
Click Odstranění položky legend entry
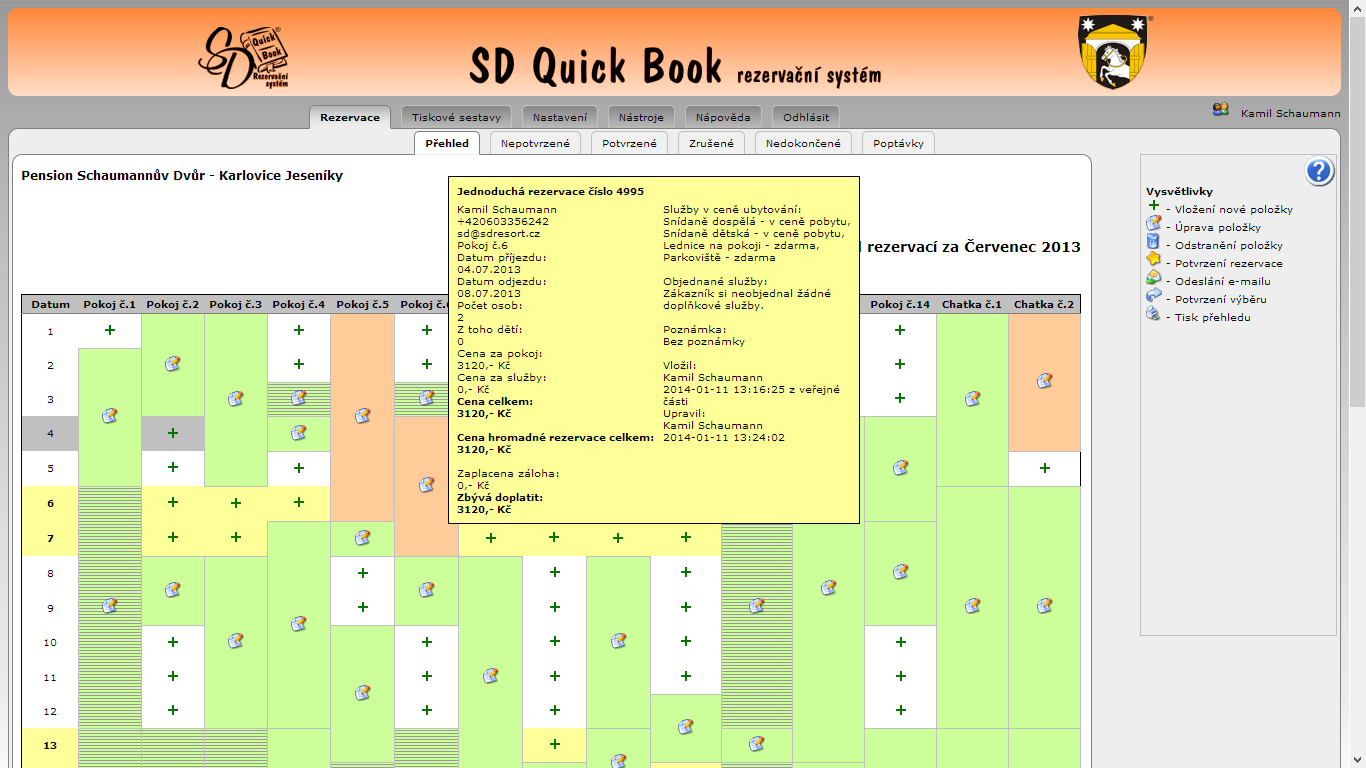[x=1229, y=246]
